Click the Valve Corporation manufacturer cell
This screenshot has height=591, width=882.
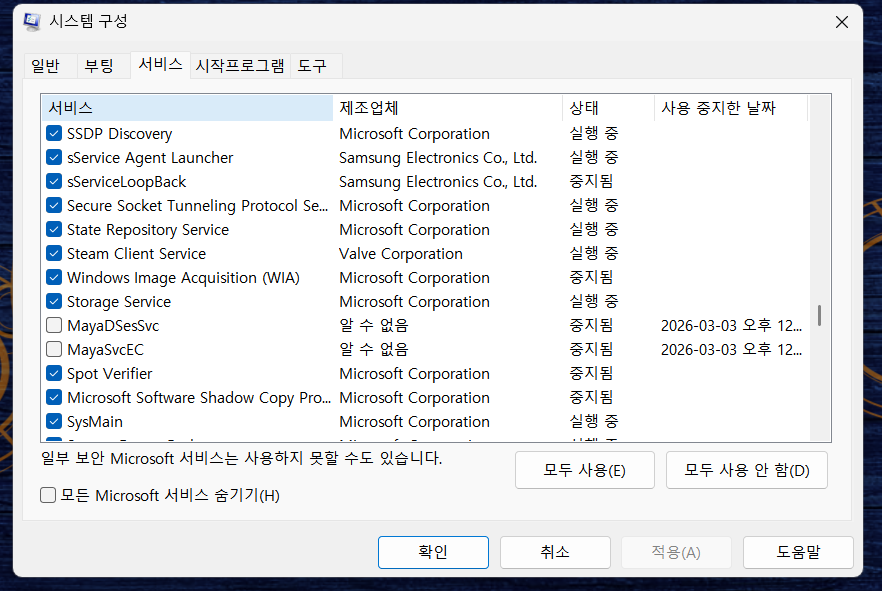(400, 254)
